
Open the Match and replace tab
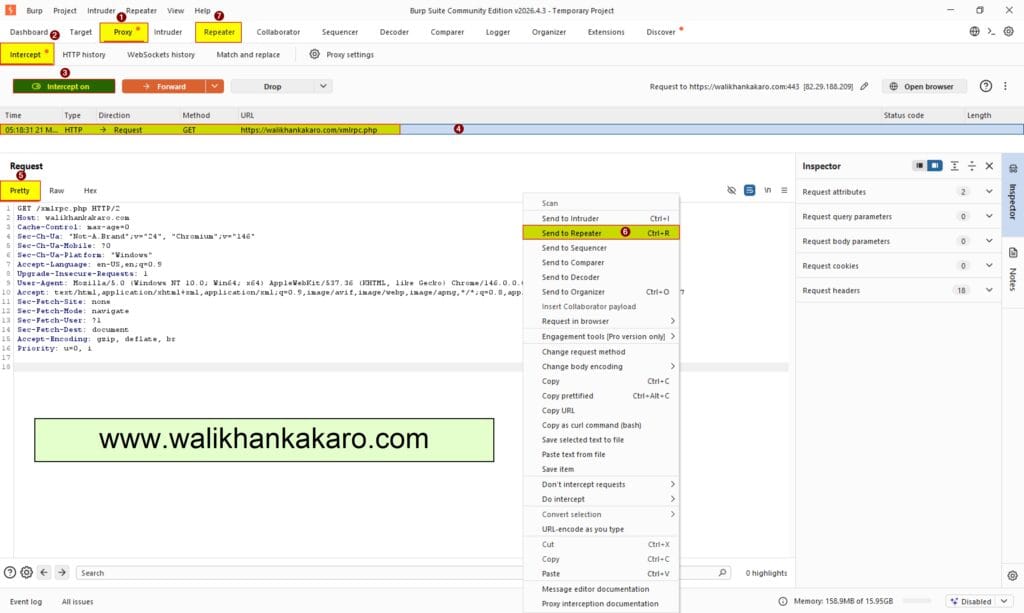coord(248,55)
